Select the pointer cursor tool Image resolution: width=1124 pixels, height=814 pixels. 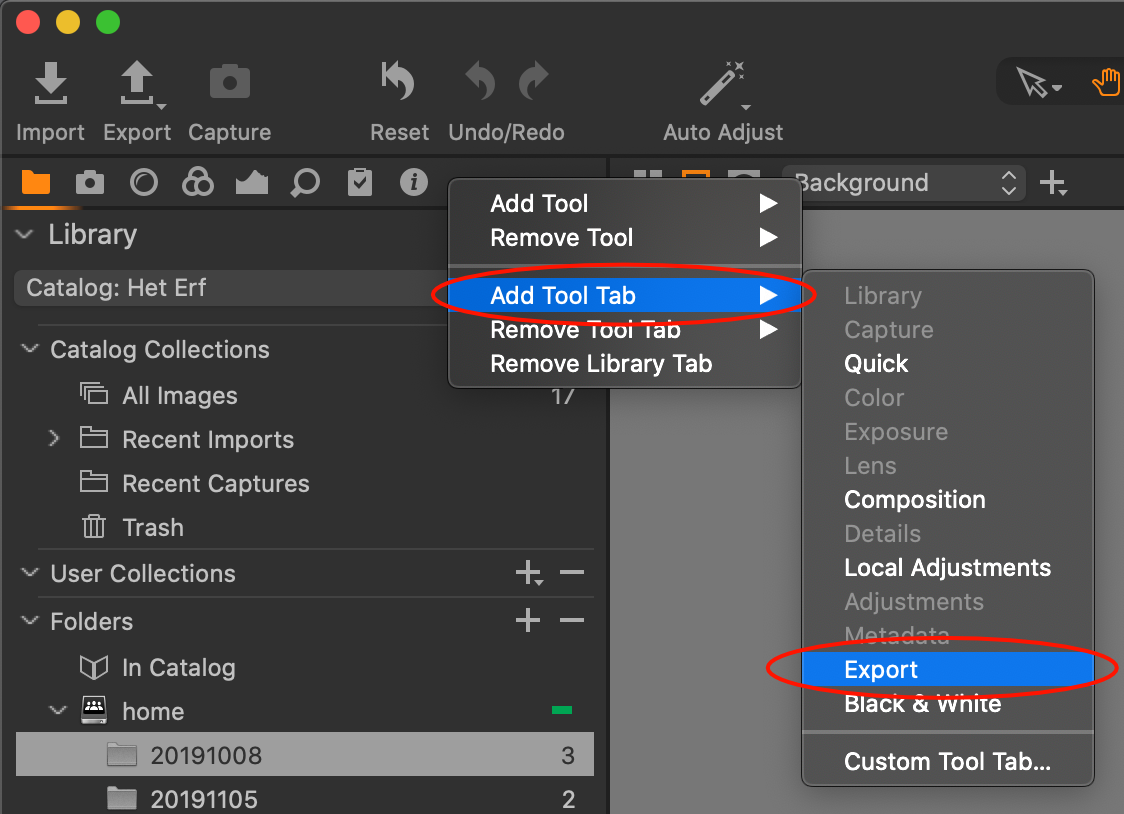1035,83
